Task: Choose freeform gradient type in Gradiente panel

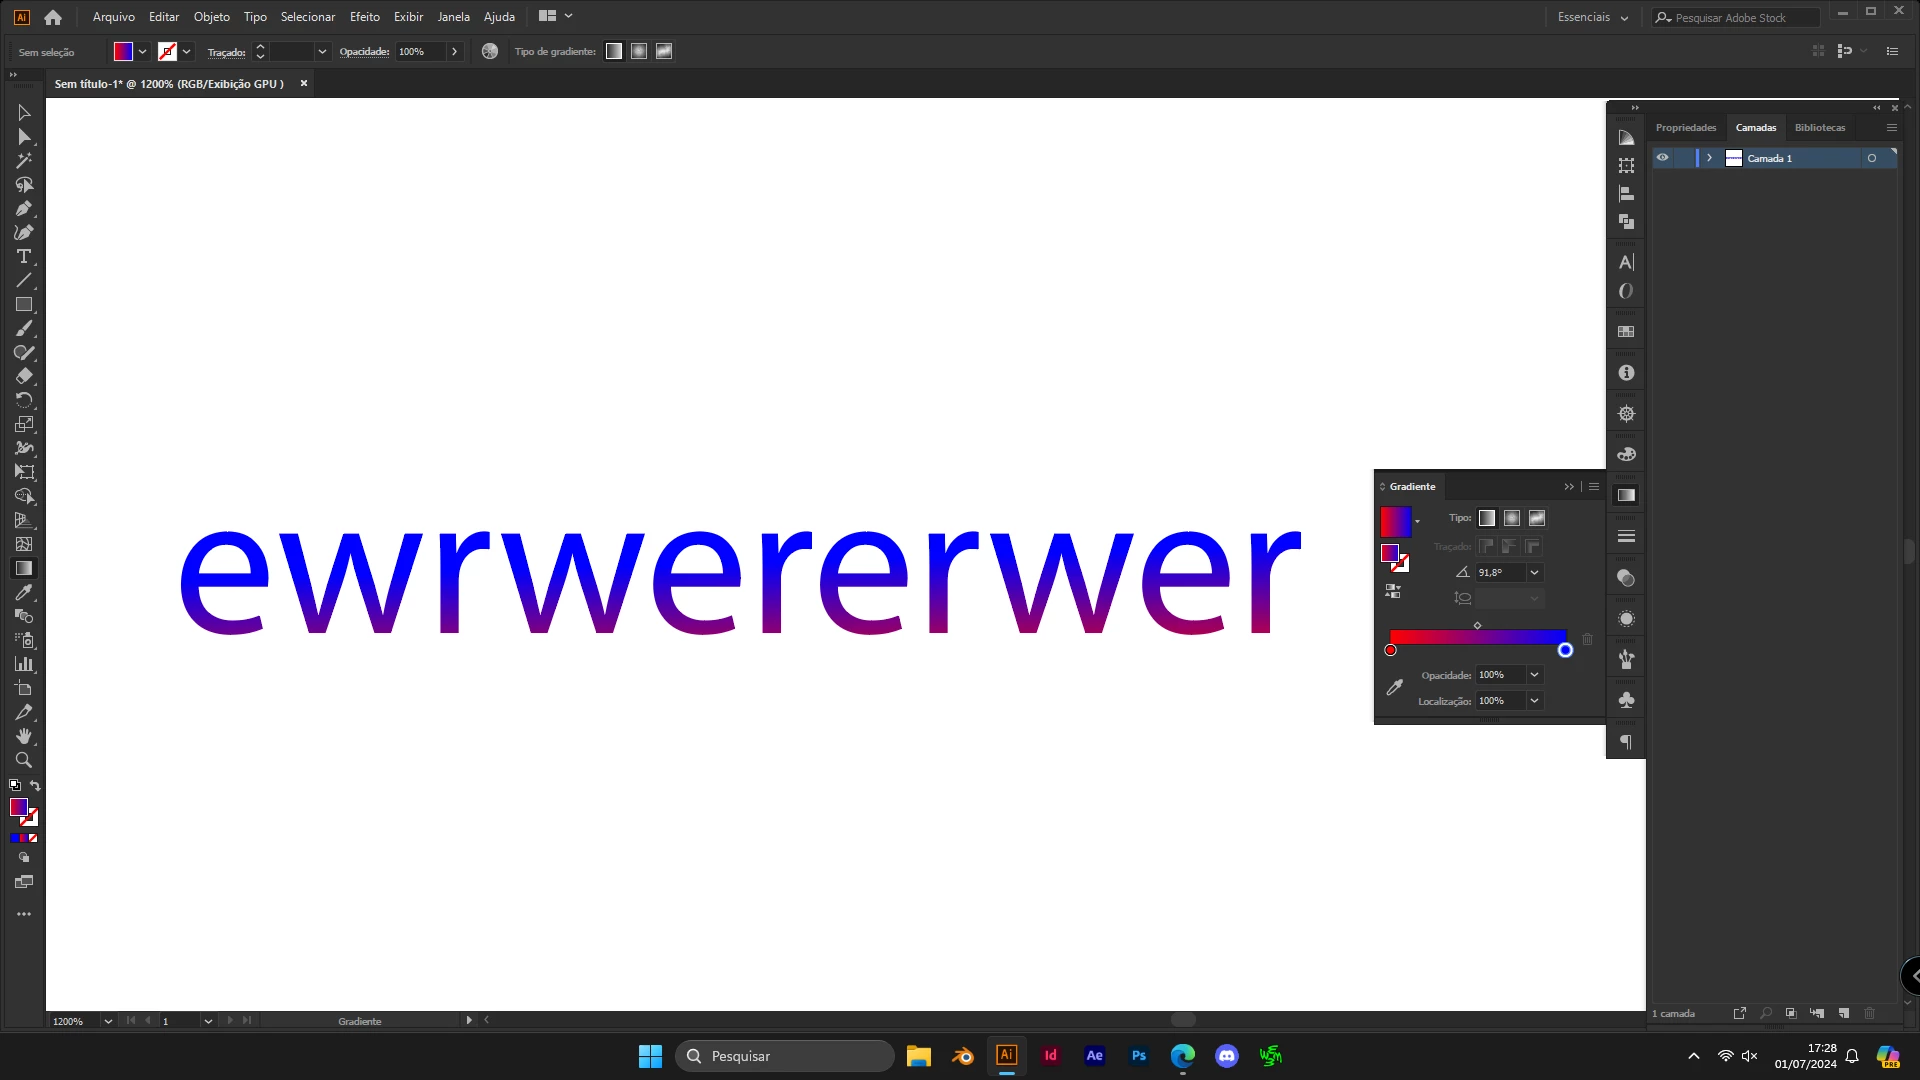Action: (1537, 518)
